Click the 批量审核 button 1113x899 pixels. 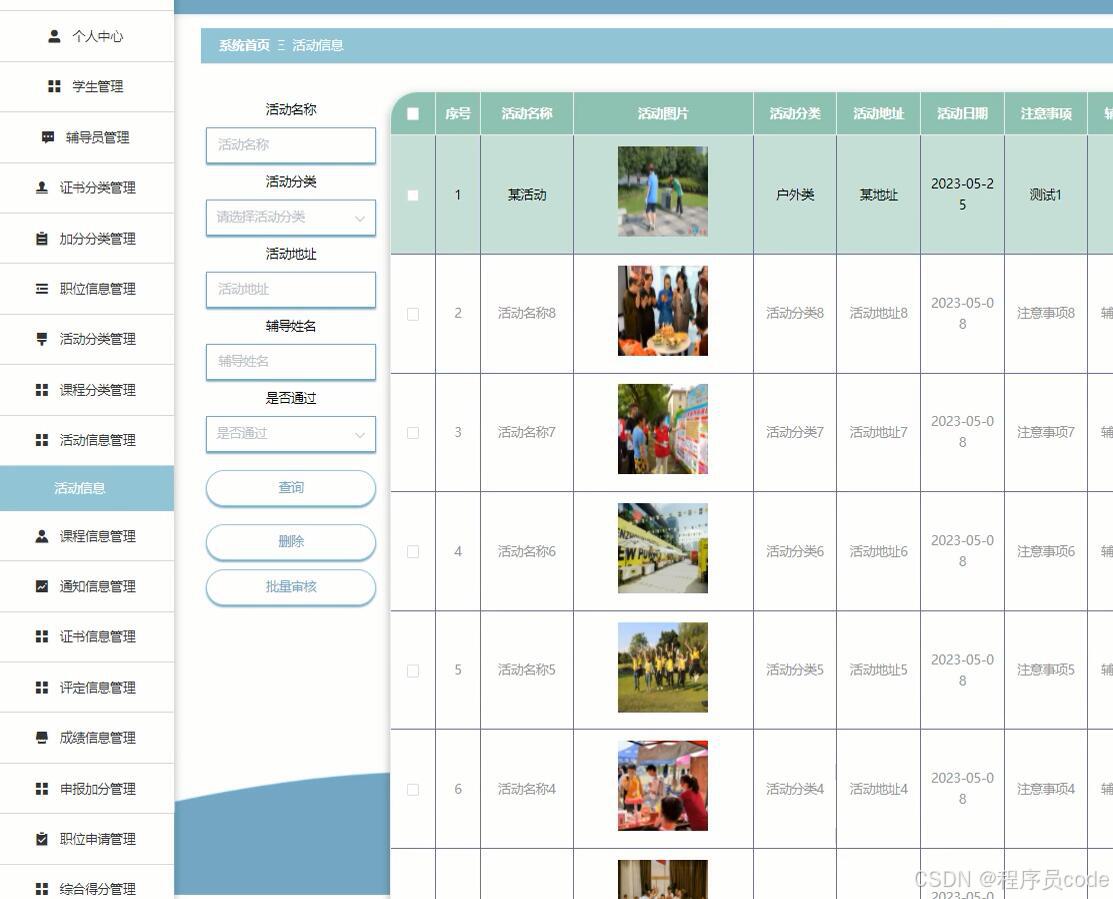(290, 587)
